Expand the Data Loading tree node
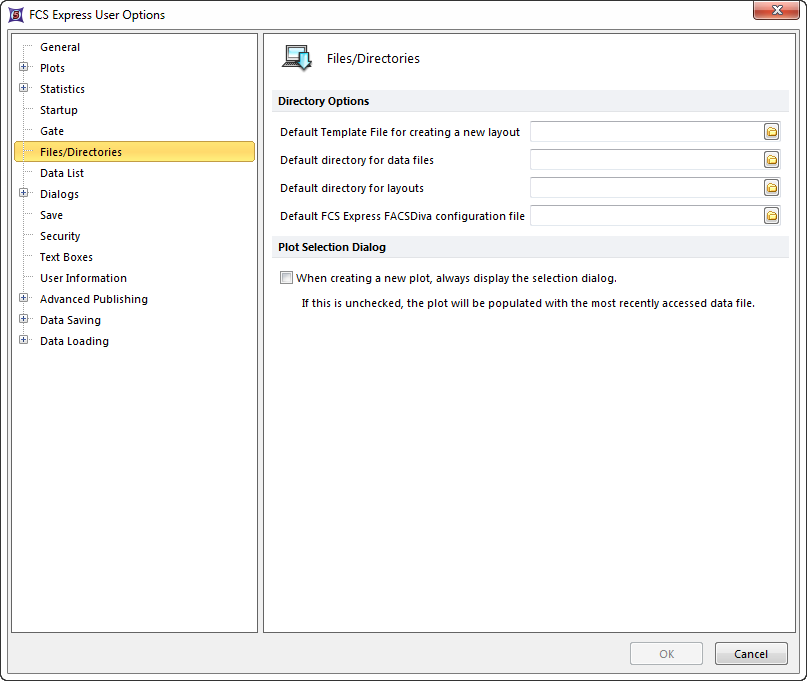Screen dimensions: 807x681 (x=24, y=340)
